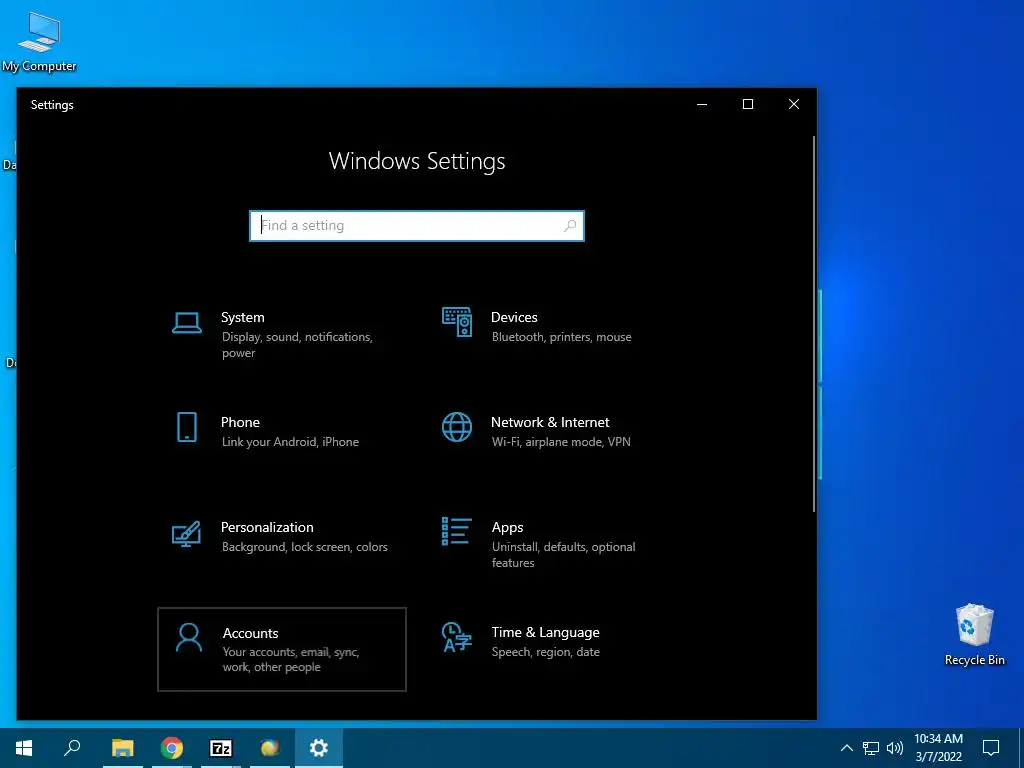Screen dimensions: 1024x768
Task: Open the colorful globe app in taskbar
Action: (270, 748)
